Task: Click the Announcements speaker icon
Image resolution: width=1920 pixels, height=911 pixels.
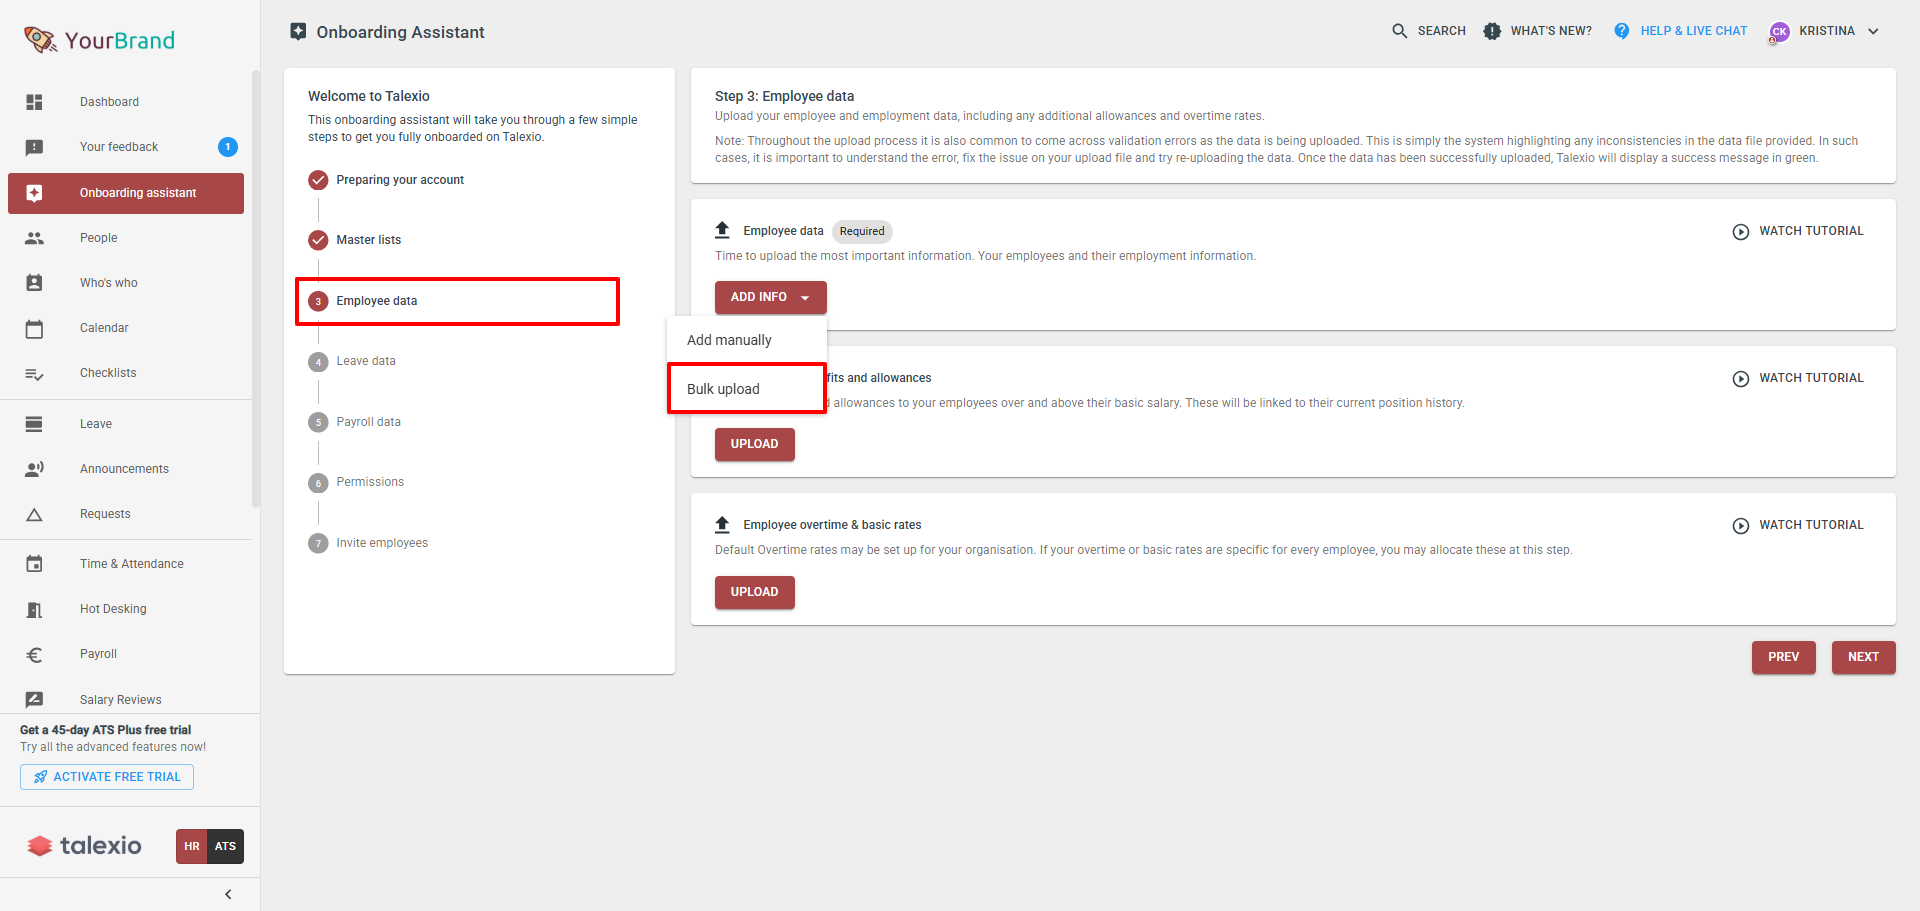Action: [34, 469]
